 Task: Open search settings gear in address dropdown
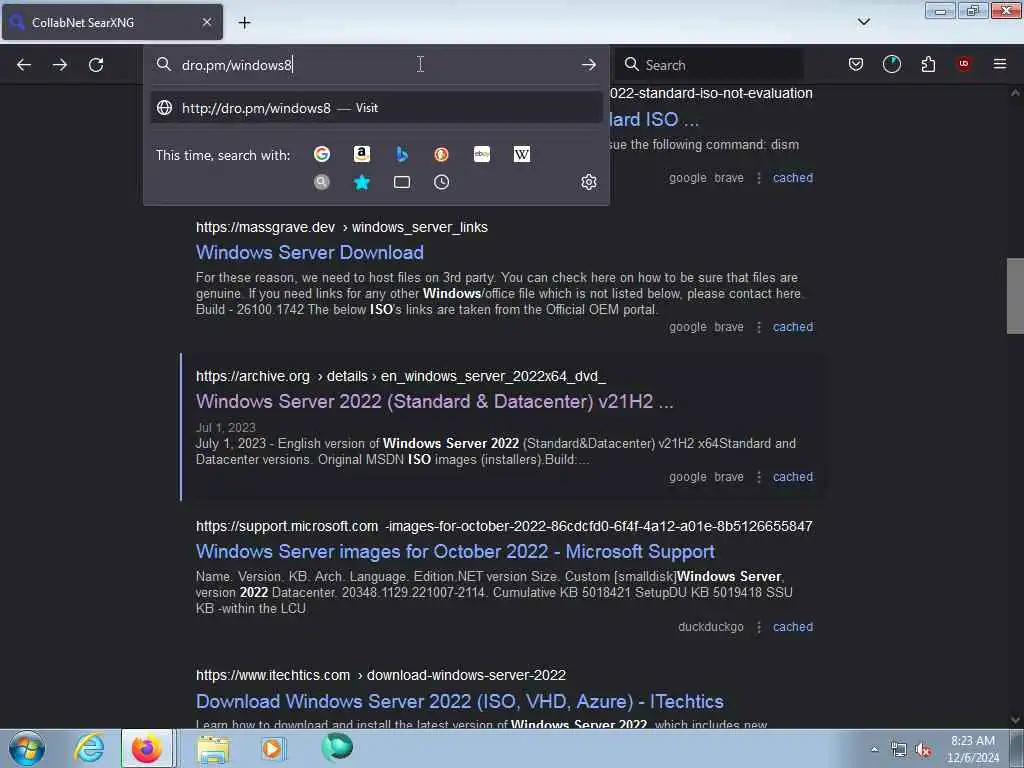588,182
